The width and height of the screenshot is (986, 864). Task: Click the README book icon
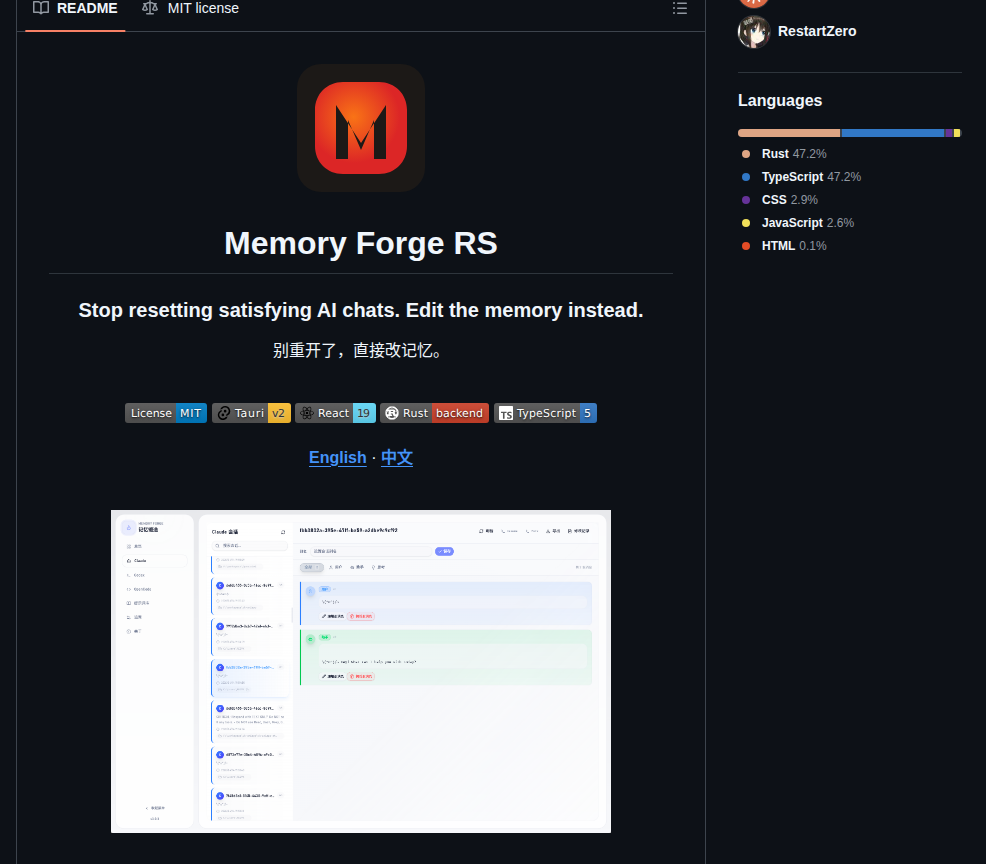(41, 8)
